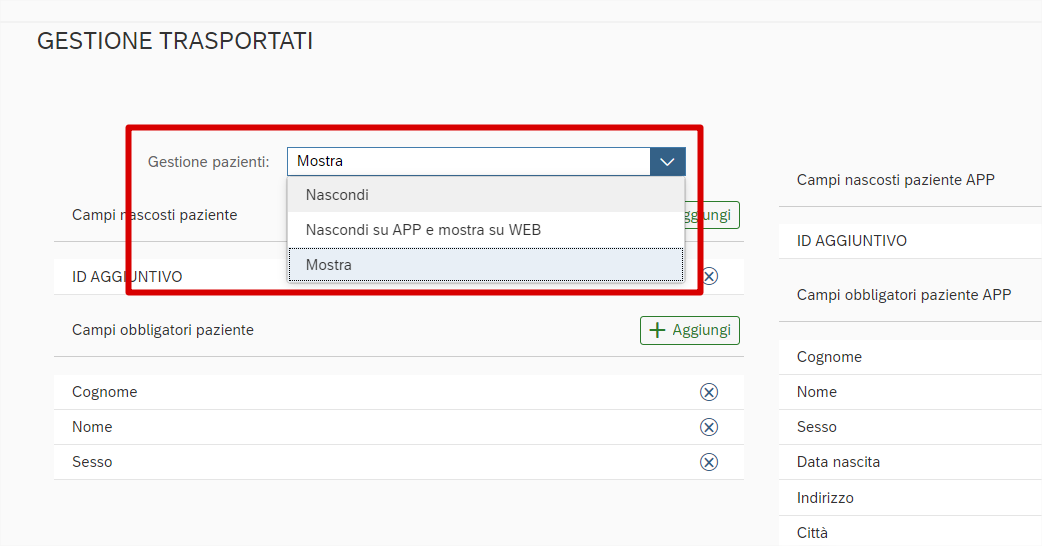This screenshot has width=1042, height=546.
Task: Select Data nascita in the APP fields list
Action: pyautogui.click(x=838, y=462)
